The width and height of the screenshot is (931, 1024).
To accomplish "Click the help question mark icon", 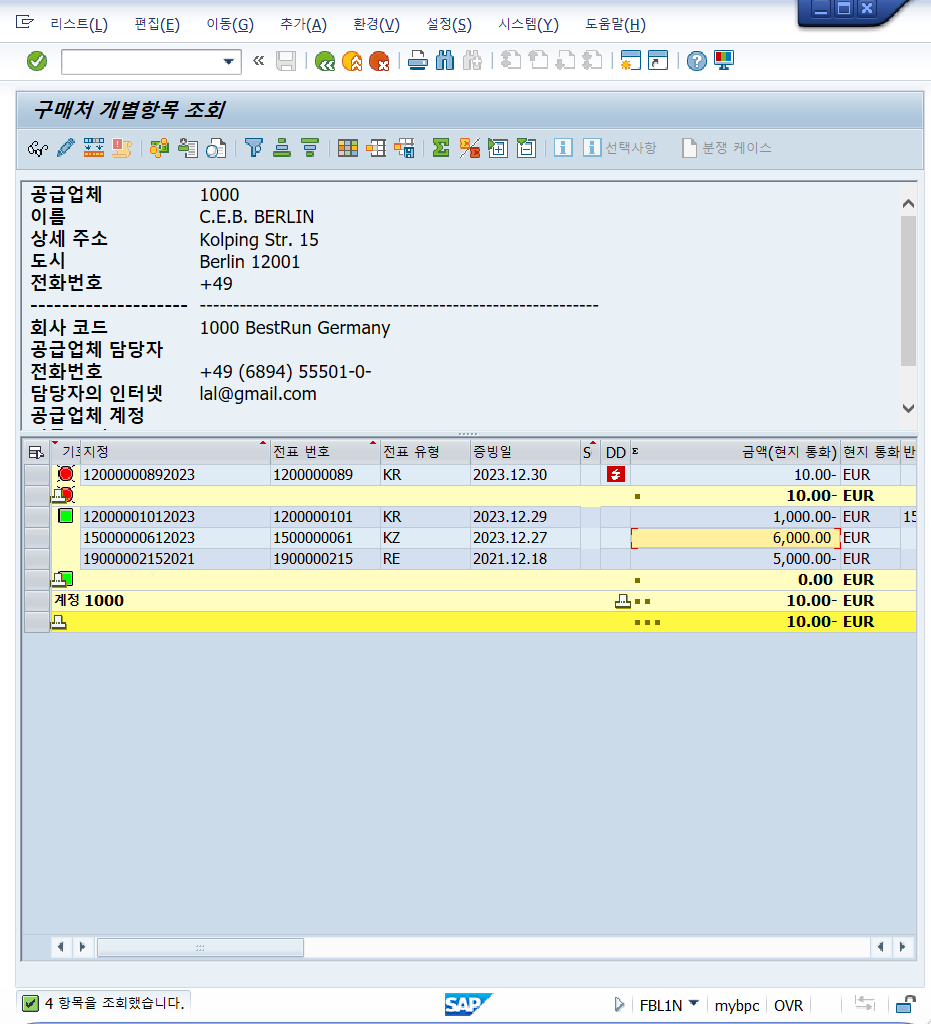I will coord(697,61).
